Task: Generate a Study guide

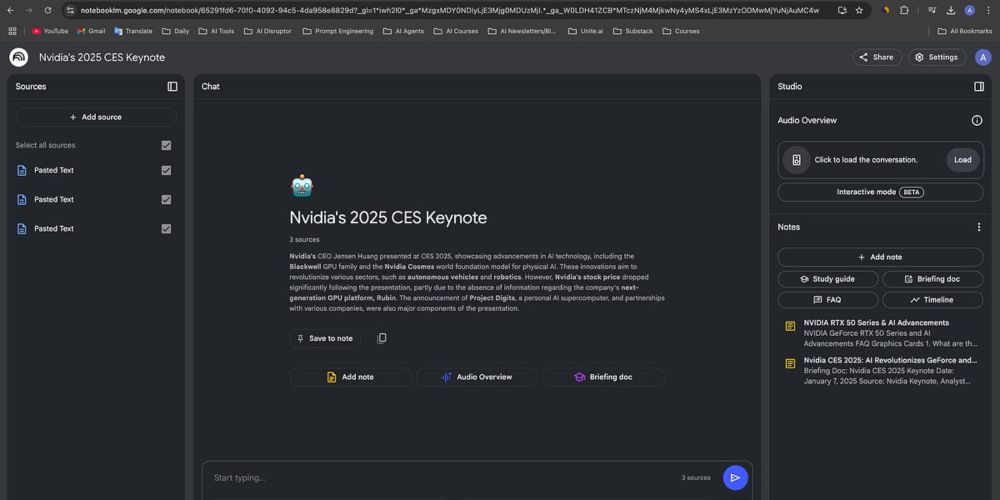Action: pyautogui.click(x=828, y=279)
